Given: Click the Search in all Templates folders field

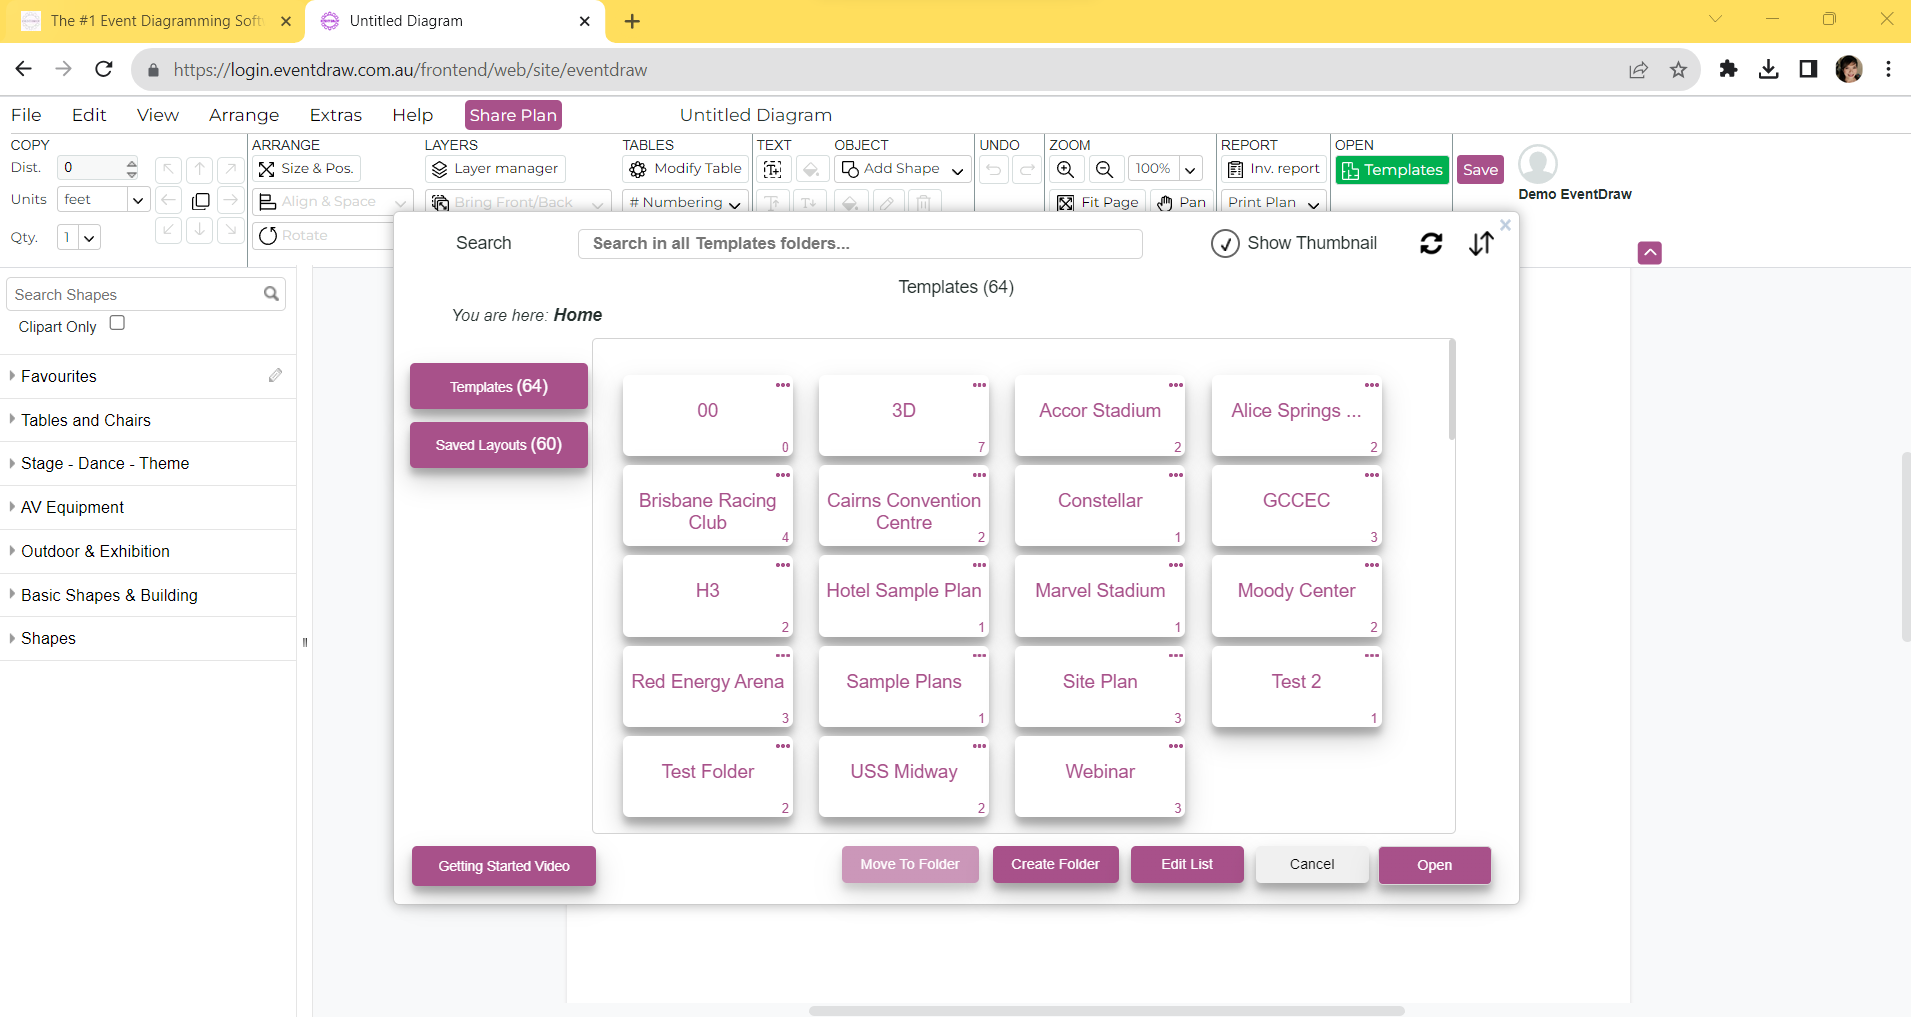Looking at the screenshot, I should pos(860,243).
